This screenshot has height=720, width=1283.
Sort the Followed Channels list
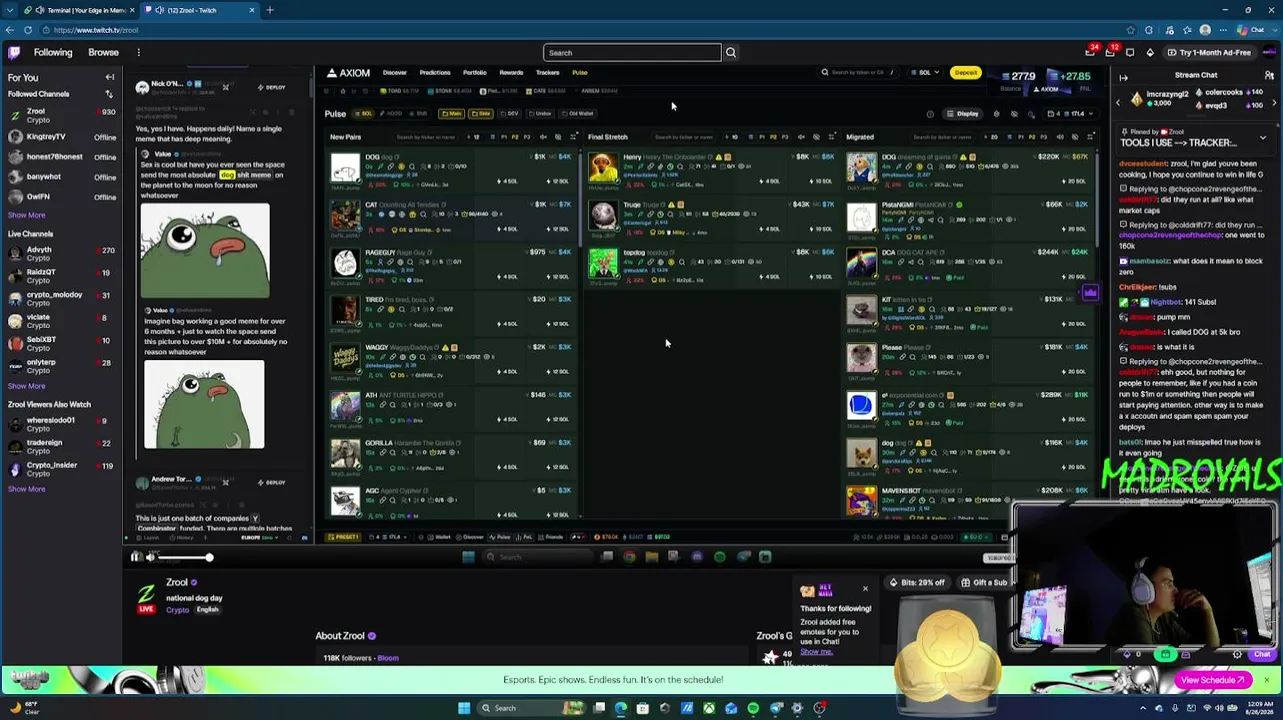109,94
